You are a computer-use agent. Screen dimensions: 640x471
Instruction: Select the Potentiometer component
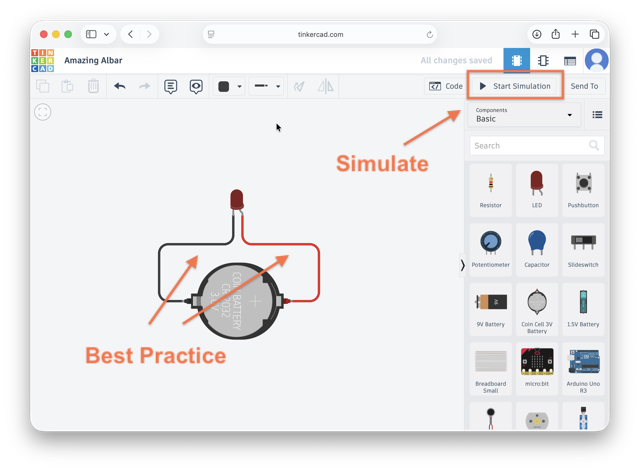click(491, 249)
